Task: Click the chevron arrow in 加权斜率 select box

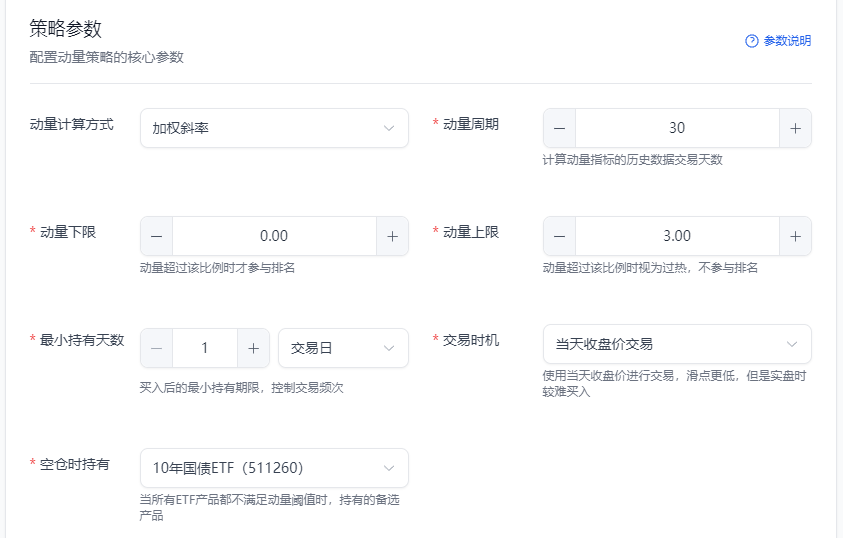Action: pyautogui.click(x=389, y=128)
